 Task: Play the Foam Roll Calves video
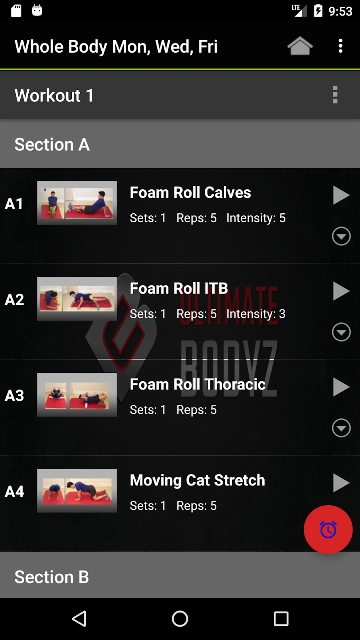tap(341, 195)
